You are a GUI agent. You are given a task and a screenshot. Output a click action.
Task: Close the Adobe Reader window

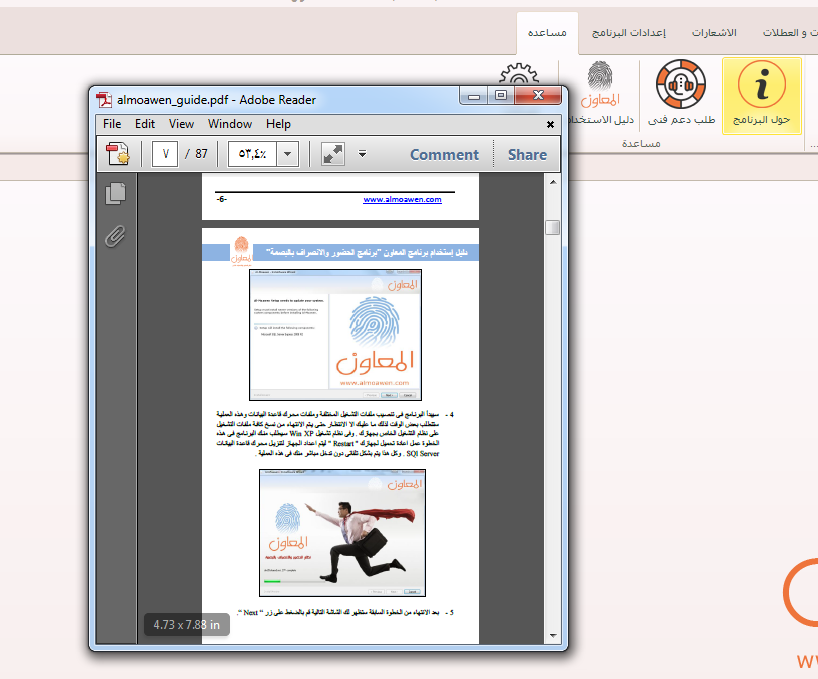538,95
